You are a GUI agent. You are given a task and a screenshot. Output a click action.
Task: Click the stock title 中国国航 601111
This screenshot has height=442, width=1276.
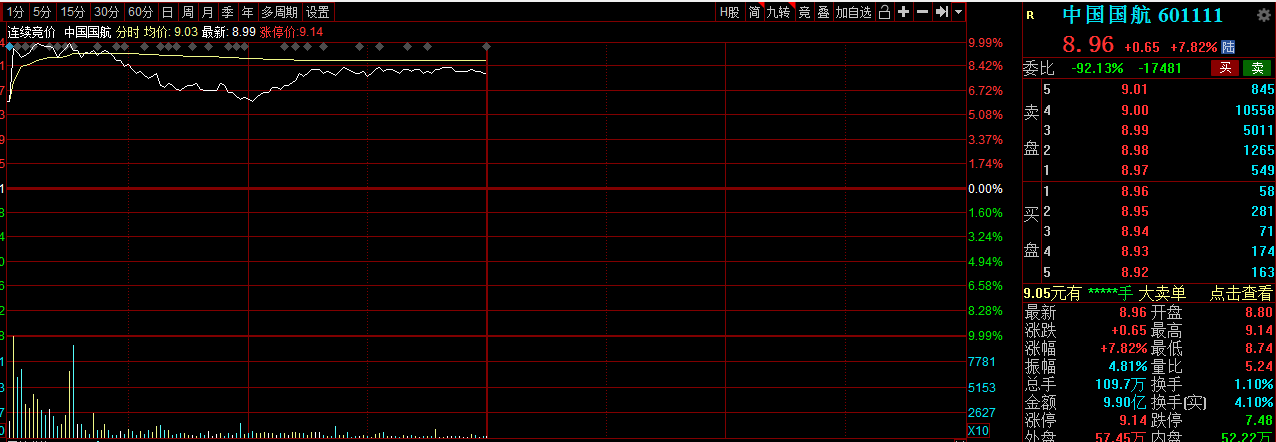(x=1142, y=16)
